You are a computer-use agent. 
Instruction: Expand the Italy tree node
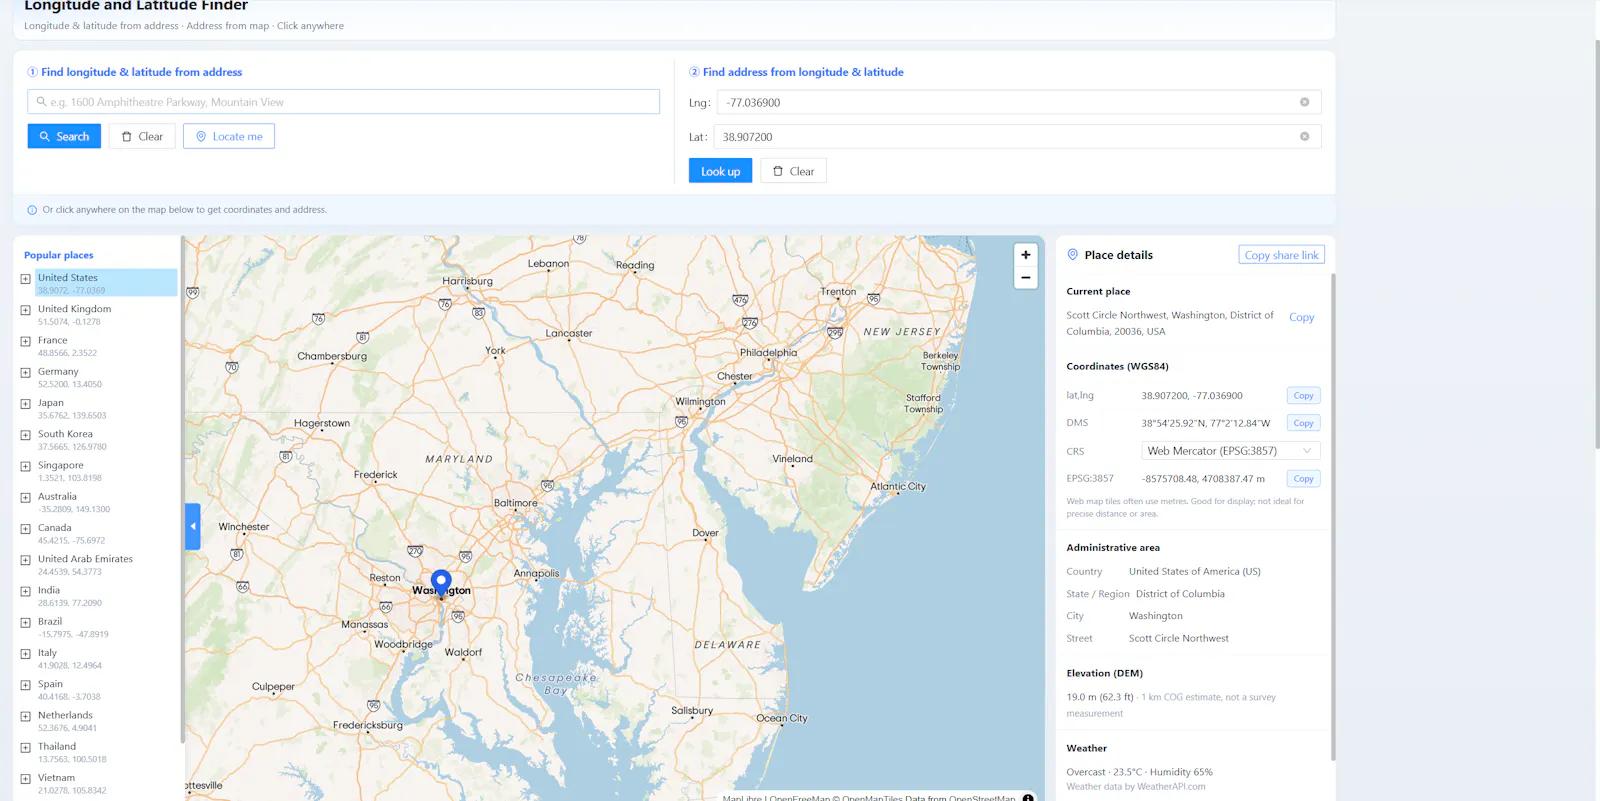click(x=26, y=654)
